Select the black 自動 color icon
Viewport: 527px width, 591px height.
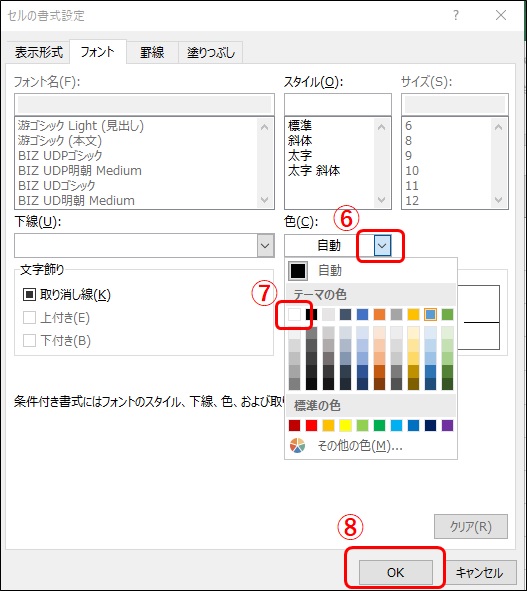pos(298,271)
